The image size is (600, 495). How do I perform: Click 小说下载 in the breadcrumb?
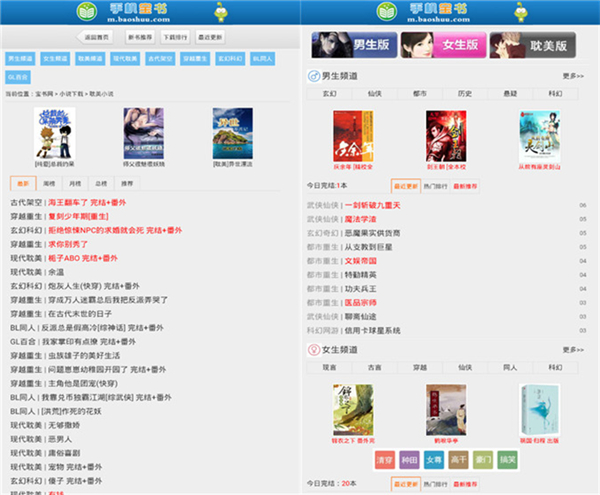tap(71, 94)
